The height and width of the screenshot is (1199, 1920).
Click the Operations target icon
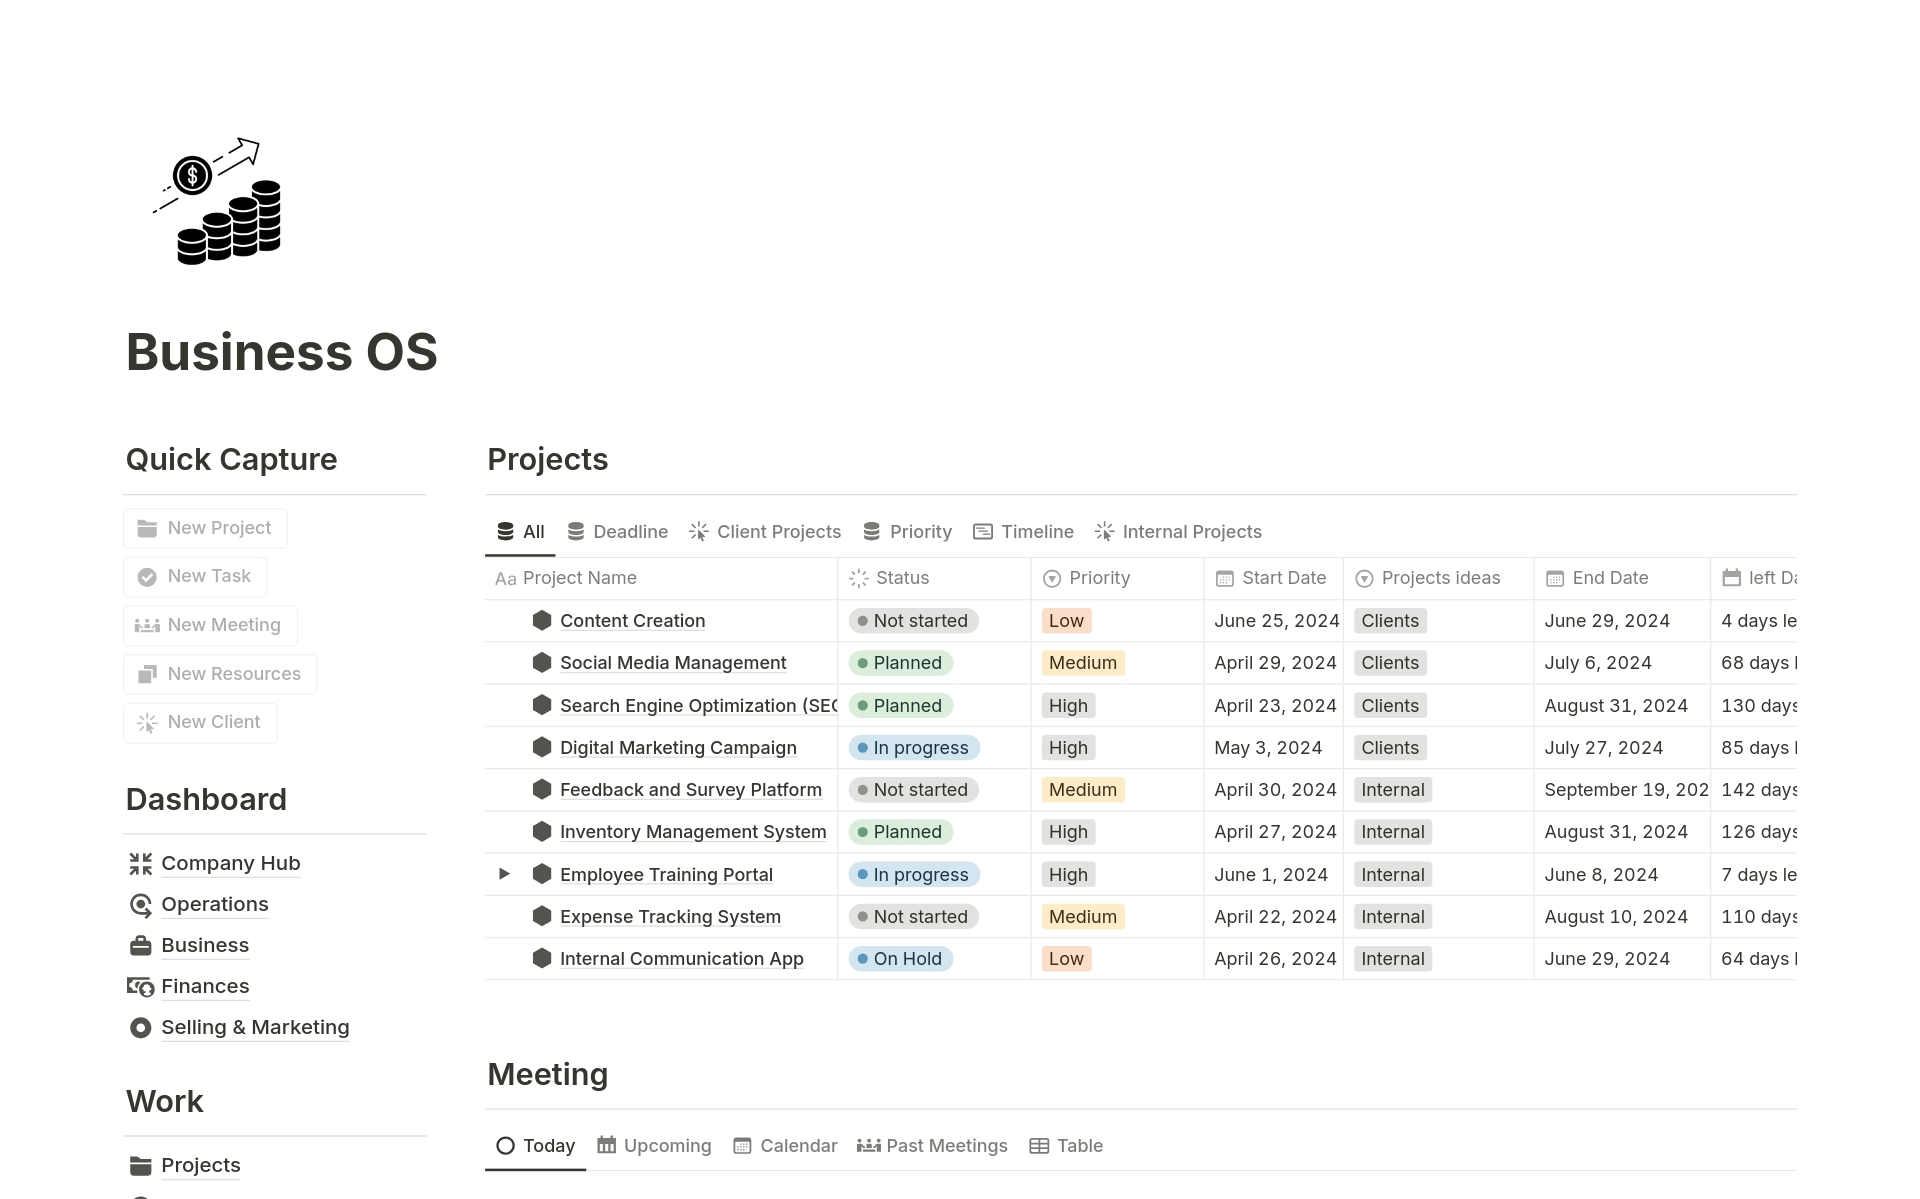pos(141,905)
